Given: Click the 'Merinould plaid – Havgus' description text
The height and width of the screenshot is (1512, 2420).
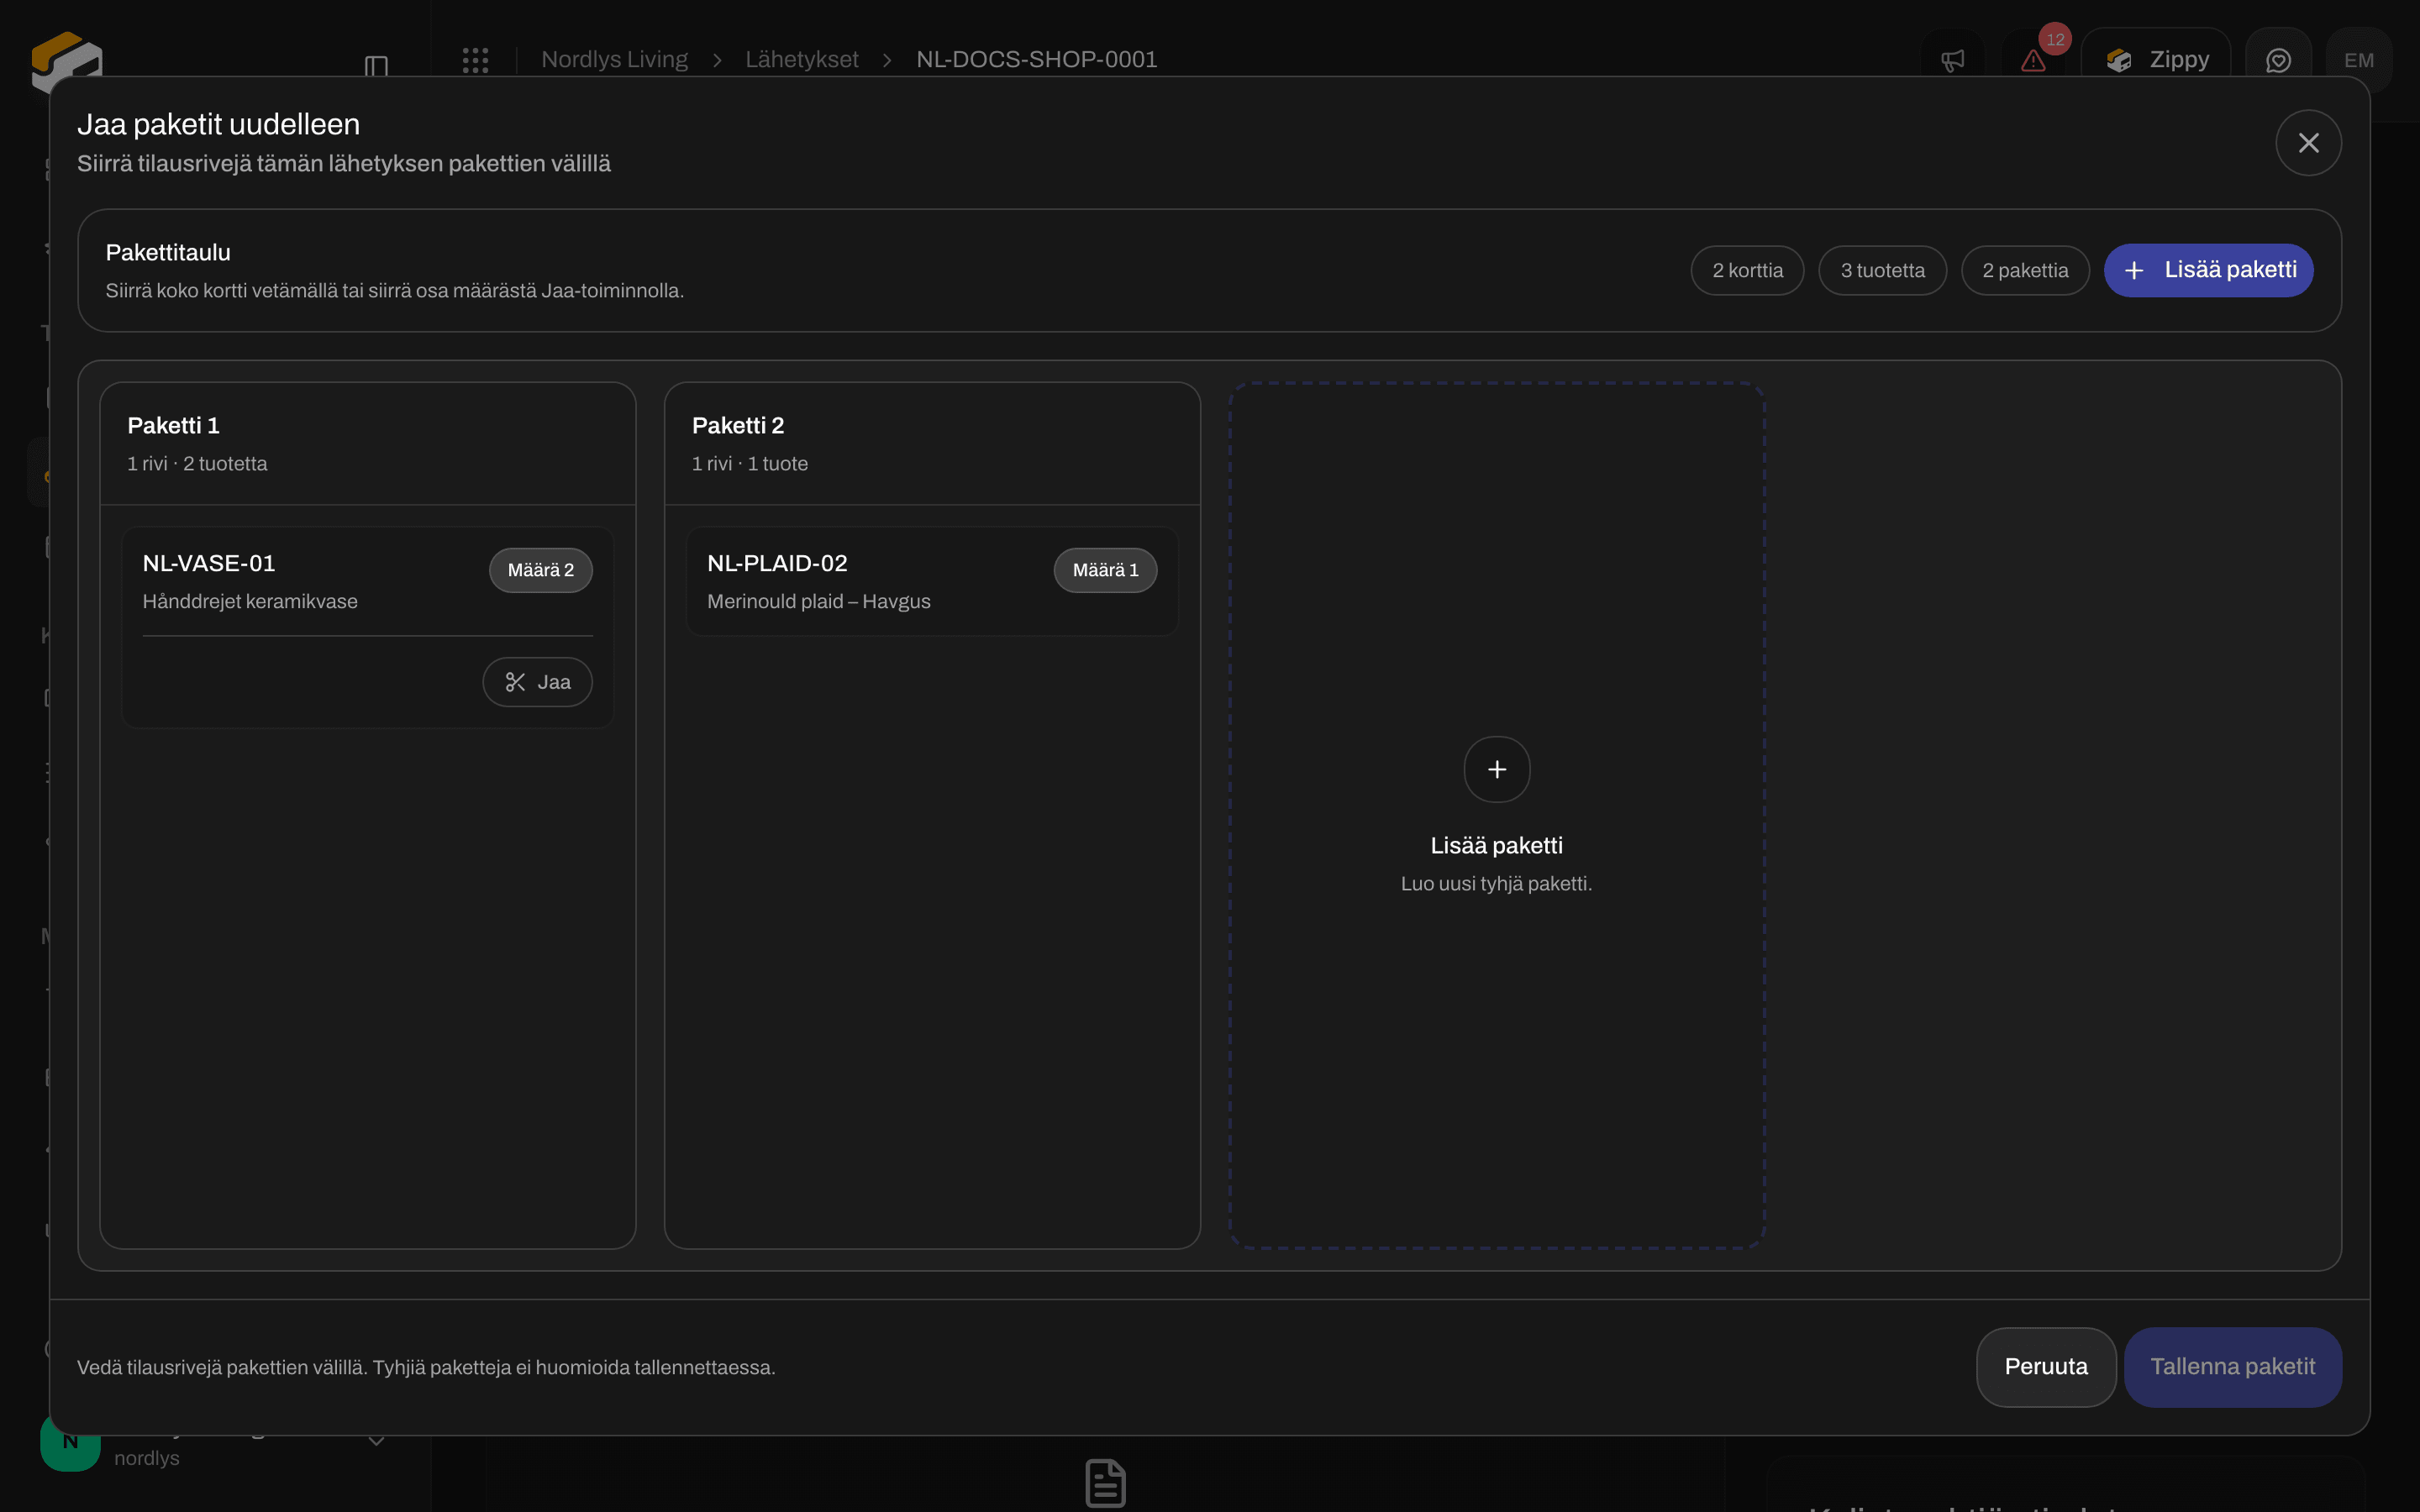Looking at the screenshot, I should pos(818,601).
